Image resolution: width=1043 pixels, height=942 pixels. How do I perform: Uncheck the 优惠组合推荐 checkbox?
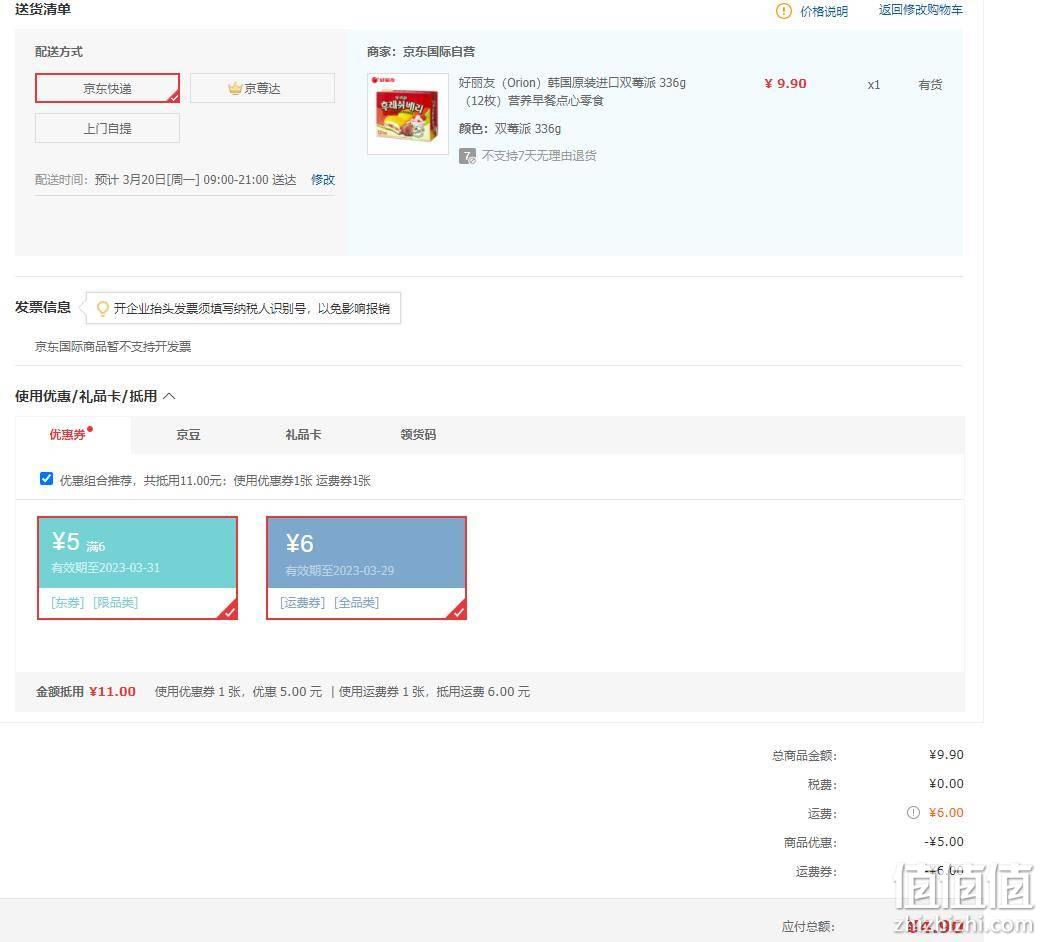coord(46,479)
